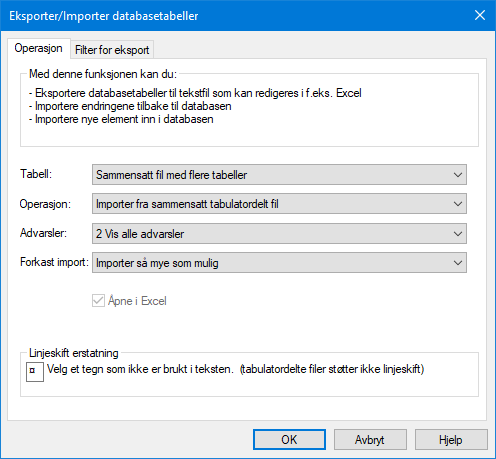Confirm with the OK button

tap(289, 440)
